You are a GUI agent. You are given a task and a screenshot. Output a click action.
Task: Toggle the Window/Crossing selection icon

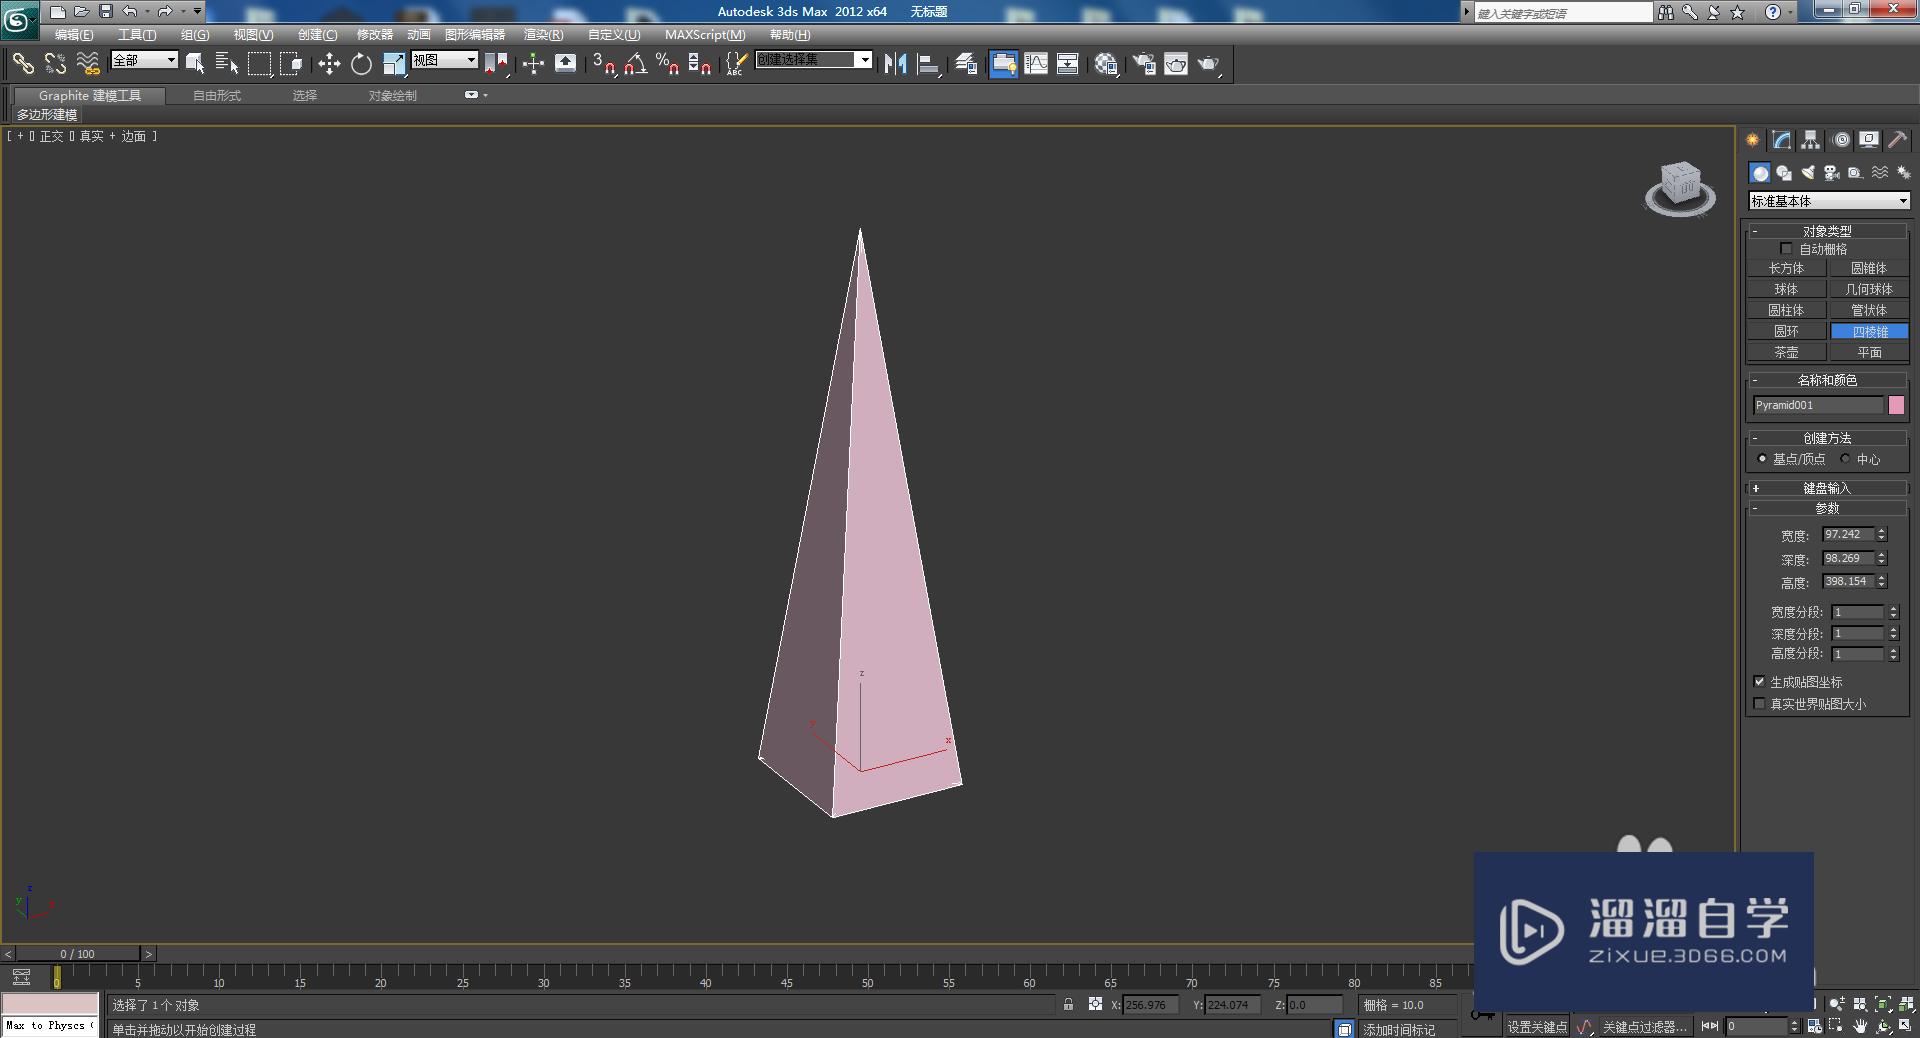pos(292,64)
